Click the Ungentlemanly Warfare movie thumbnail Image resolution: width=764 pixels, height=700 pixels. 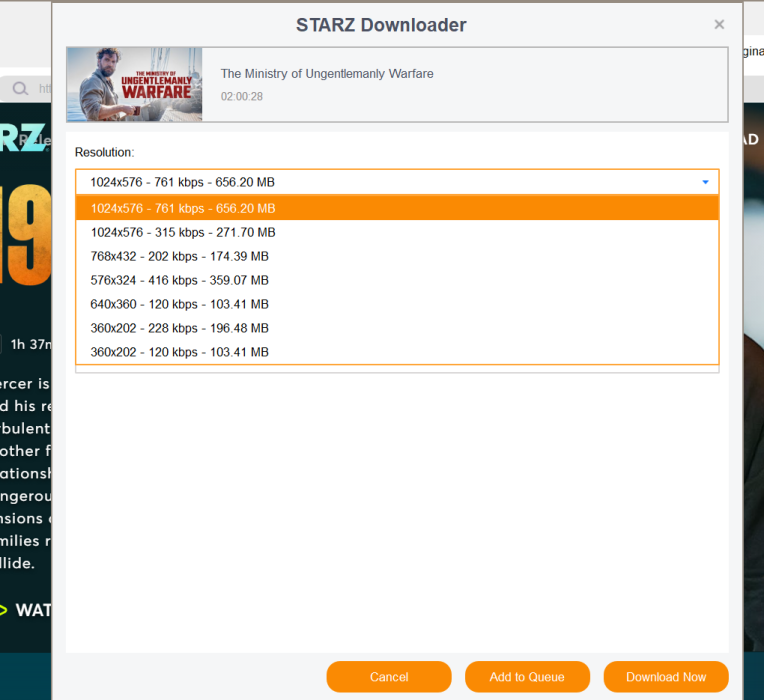(134, 84)
